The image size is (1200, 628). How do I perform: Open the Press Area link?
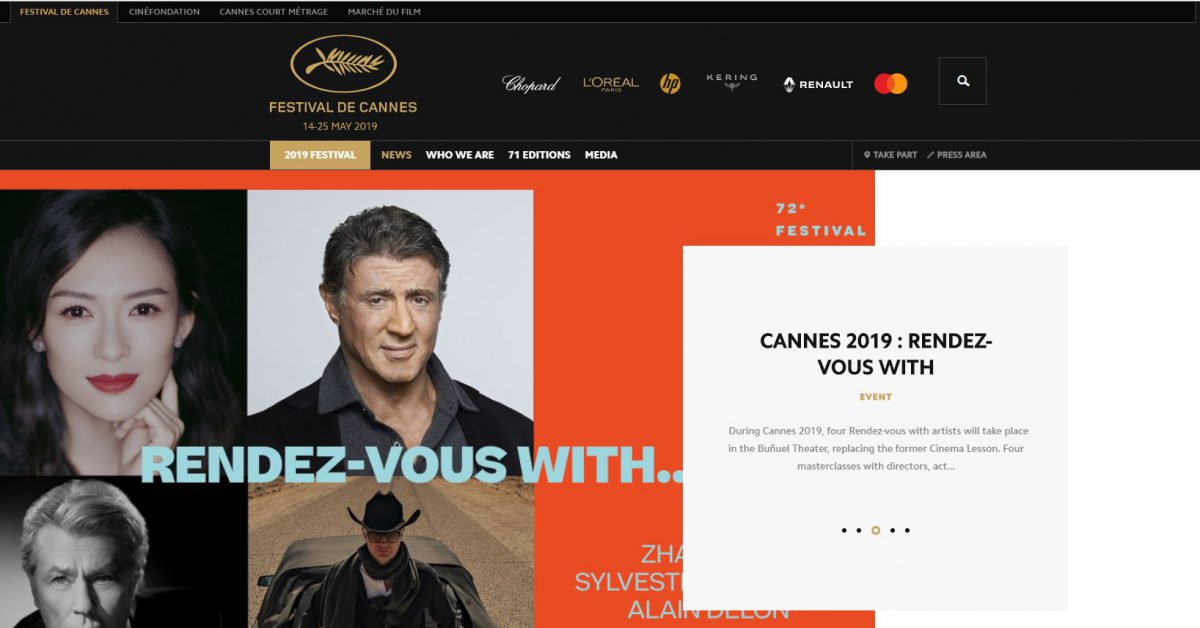click(x=956, y=155)
